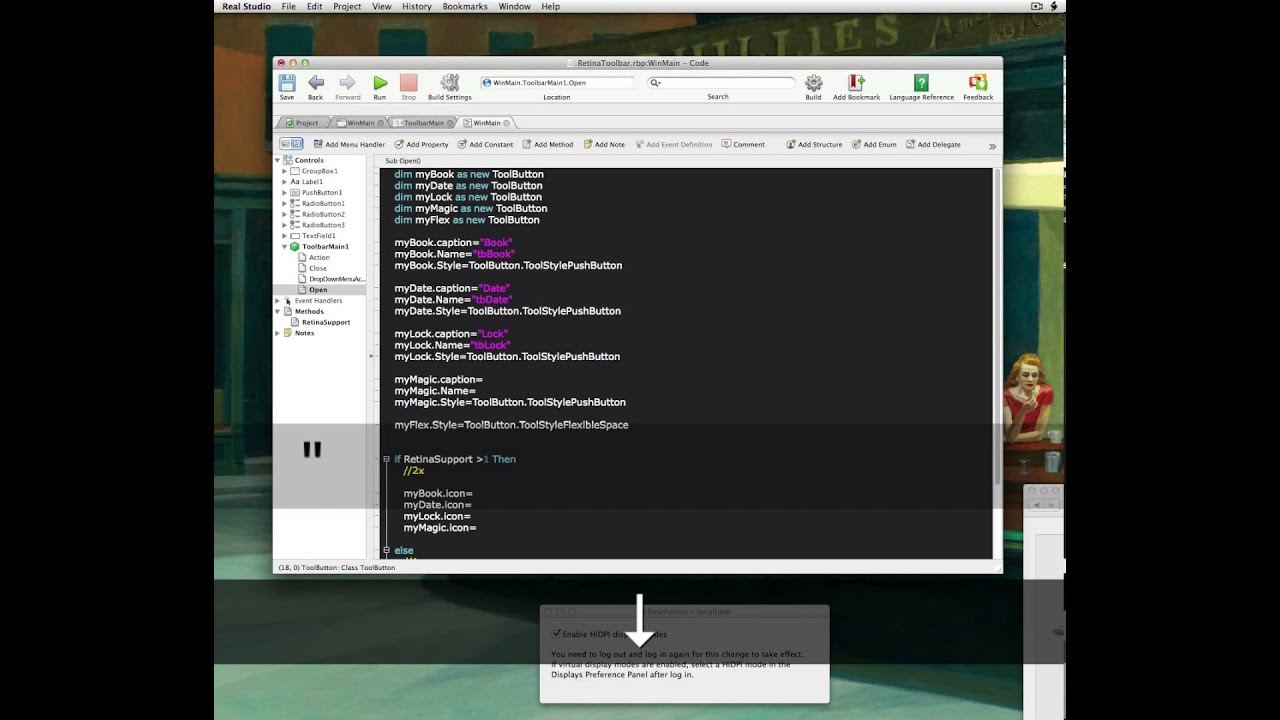Viewport: 1280px width, 720px height.
Task: Click Add Property in the editor toolbar
Action: pos(421,144)
